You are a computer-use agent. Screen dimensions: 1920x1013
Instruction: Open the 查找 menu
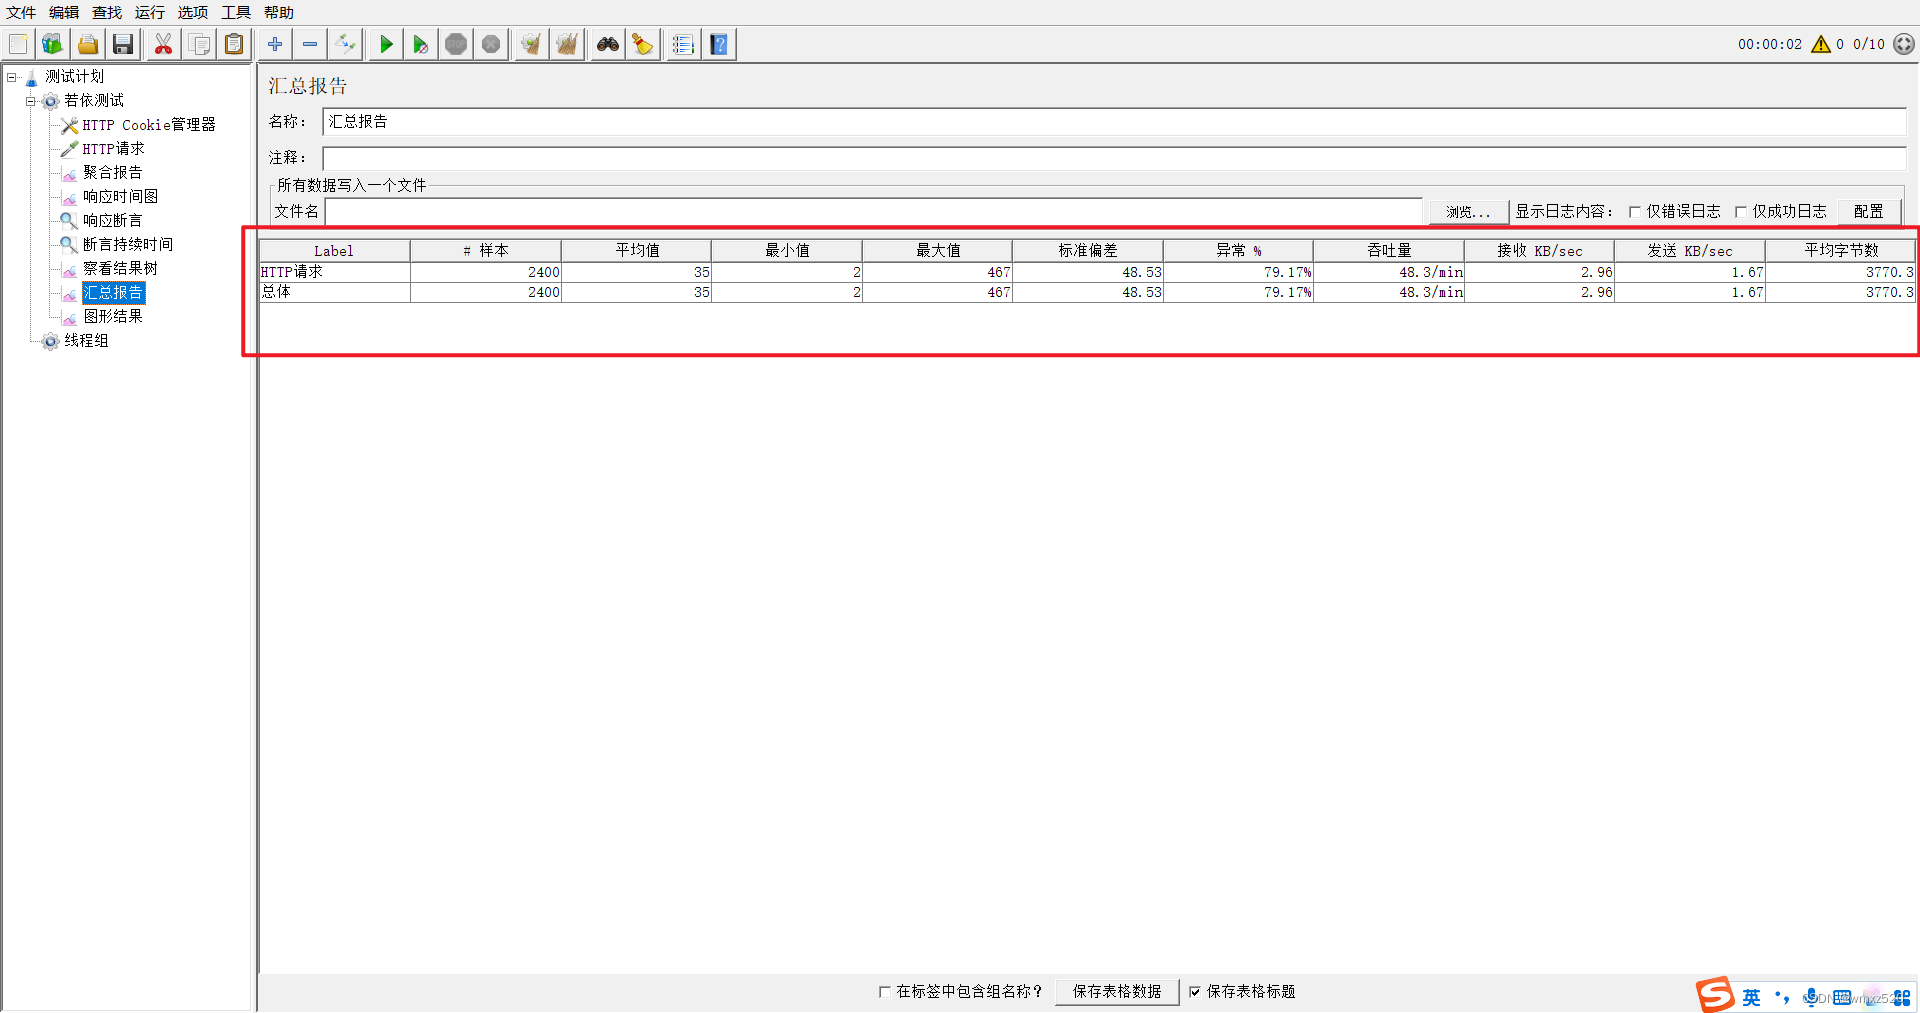pyautogui.click(x=107, y=12)
